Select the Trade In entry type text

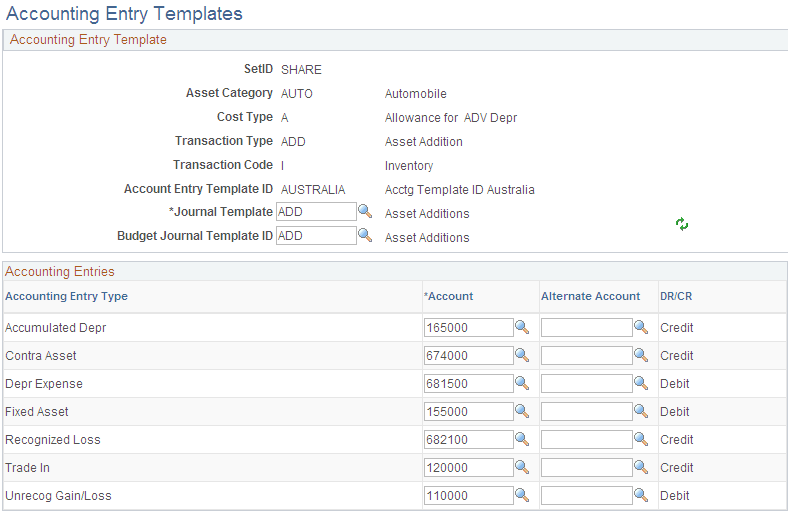[x=27, y=468]
